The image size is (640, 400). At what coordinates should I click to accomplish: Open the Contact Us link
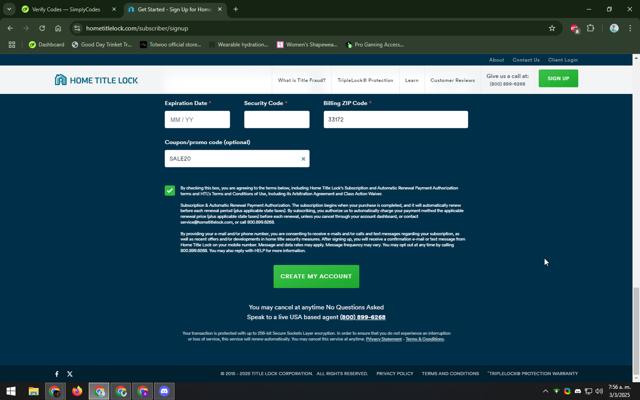coord(526,60)
